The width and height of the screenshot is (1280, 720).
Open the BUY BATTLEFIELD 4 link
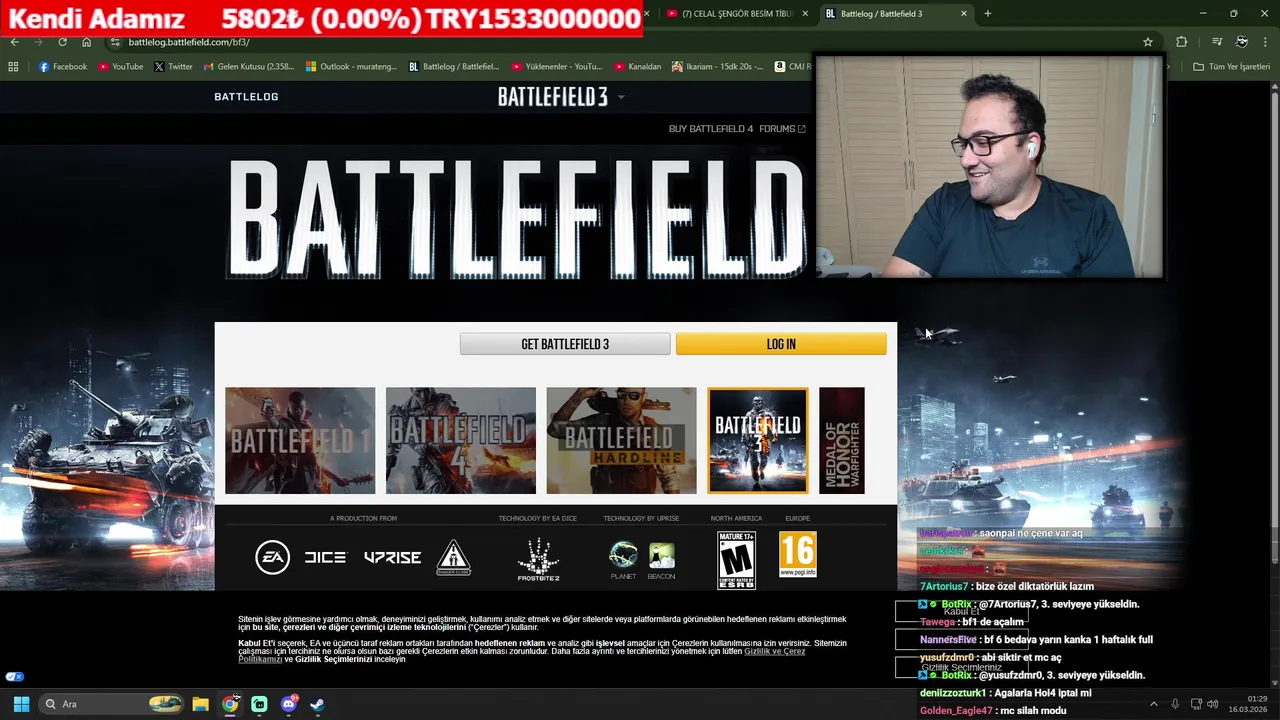point(710,129)
